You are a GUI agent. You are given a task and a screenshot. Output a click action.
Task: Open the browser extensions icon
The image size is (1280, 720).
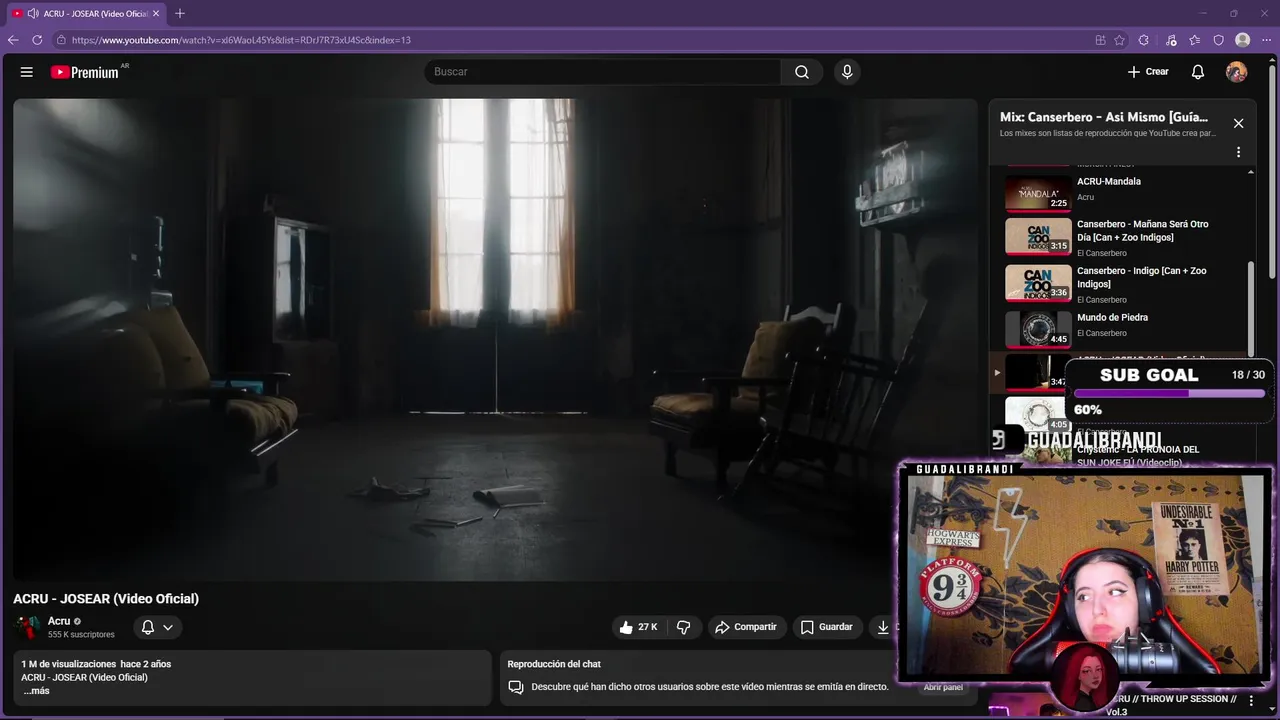[1146, 40]
